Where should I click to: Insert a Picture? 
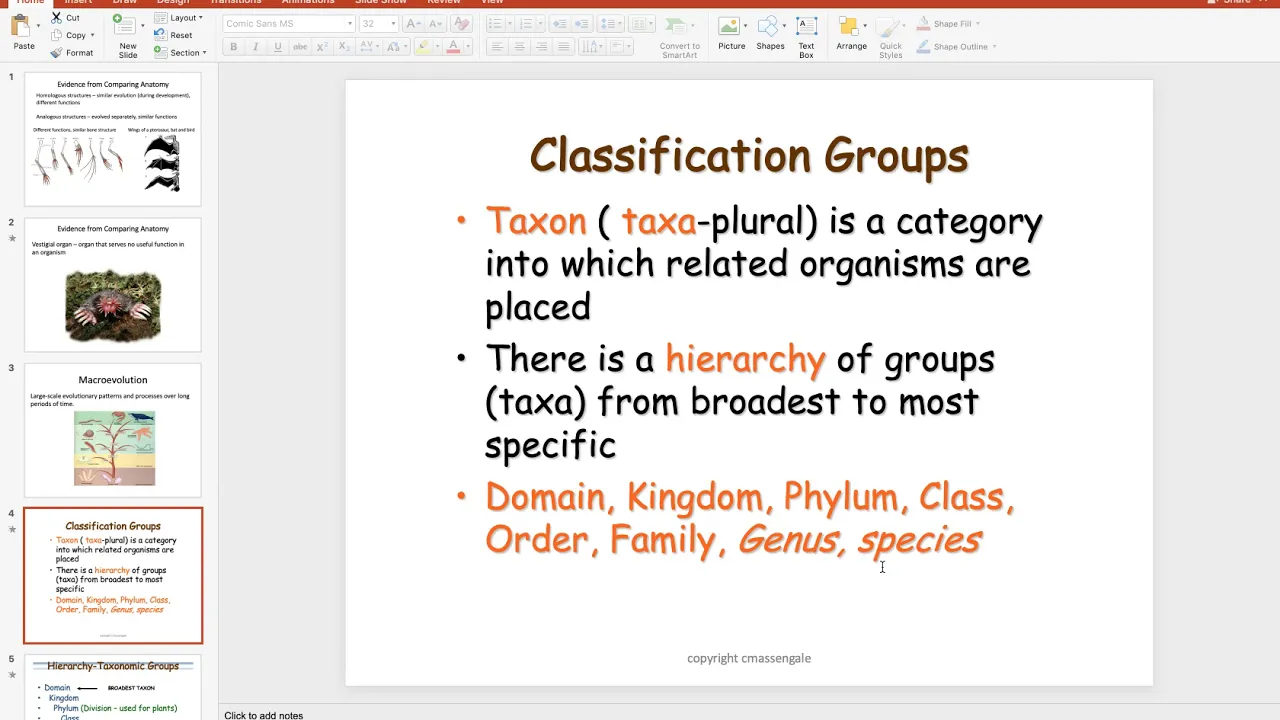pyautogui.click(x=731, y=34)
